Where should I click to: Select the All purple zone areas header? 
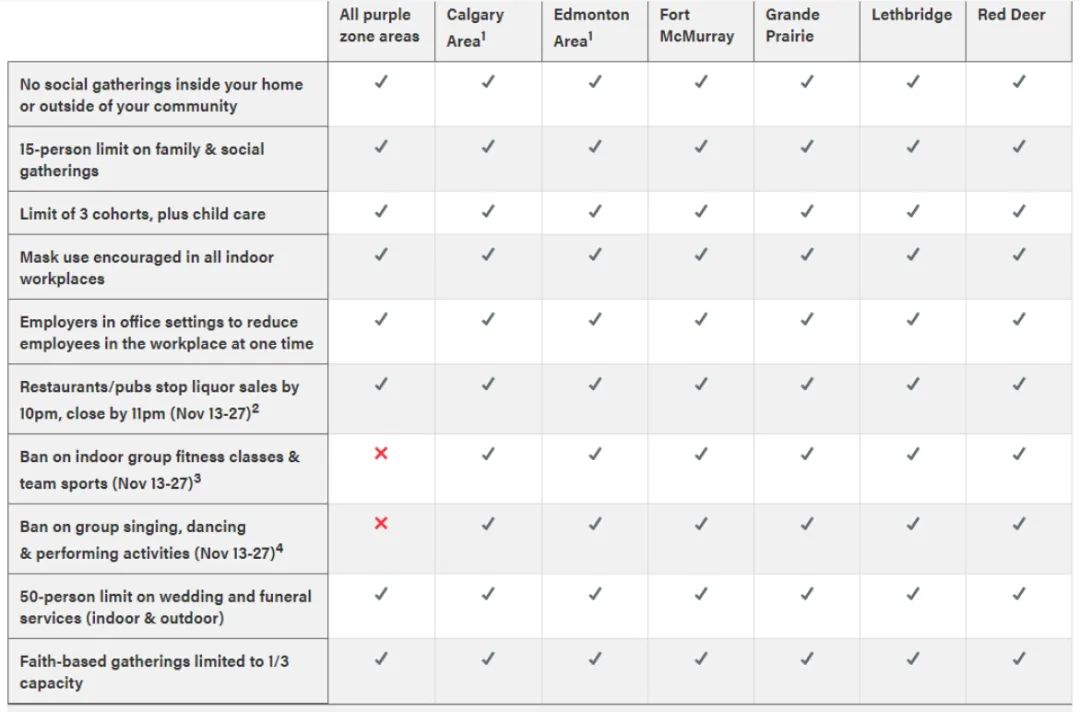379,25
